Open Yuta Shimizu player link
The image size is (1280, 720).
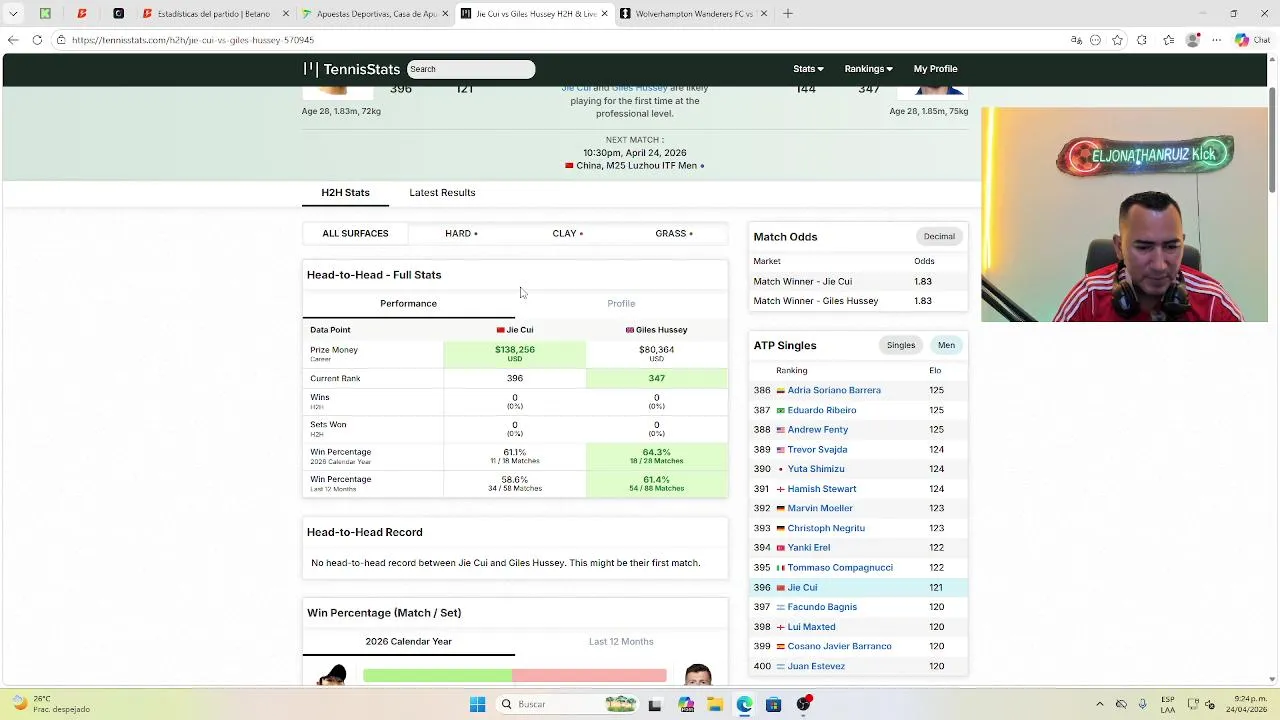click(816, 469)
